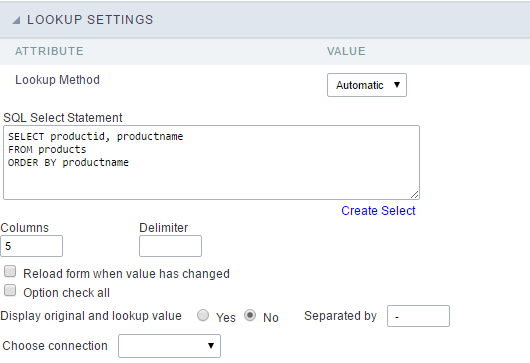Click the Separated by label

[x=340, y=316]
